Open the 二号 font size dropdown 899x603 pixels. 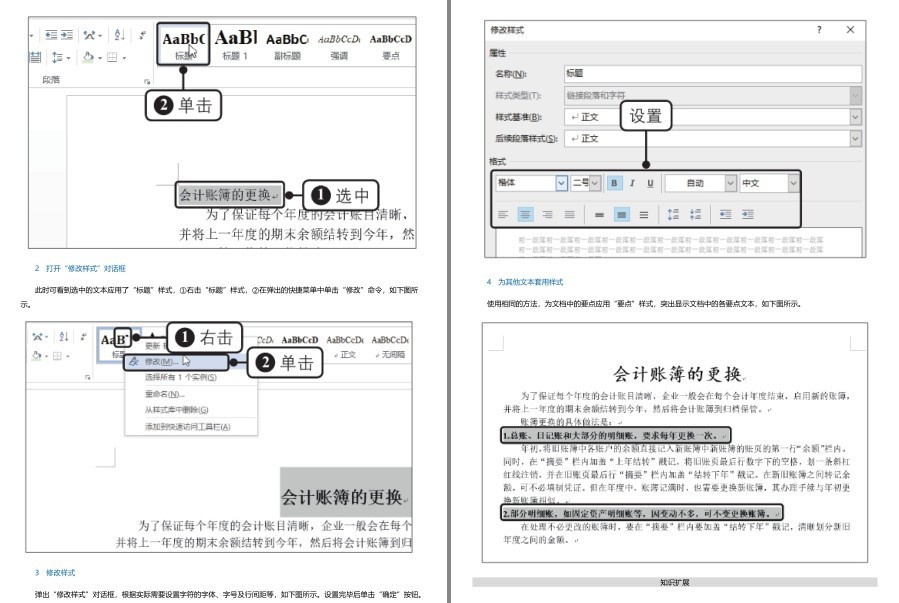(595, 183)
